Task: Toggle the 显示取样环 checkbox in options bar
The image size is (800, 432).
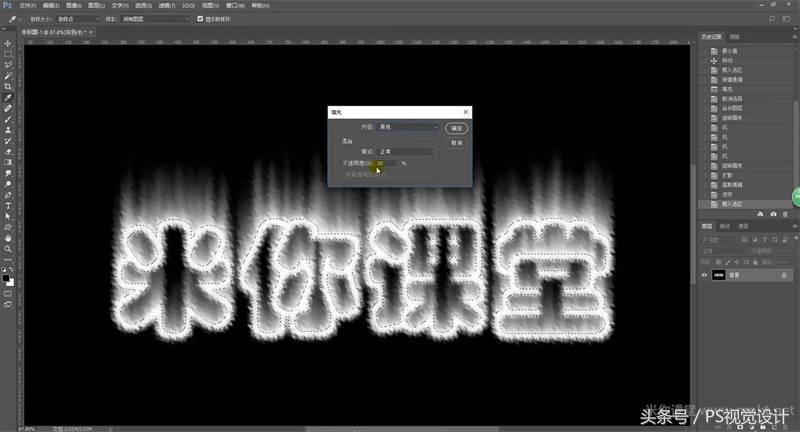Action: 200,19
